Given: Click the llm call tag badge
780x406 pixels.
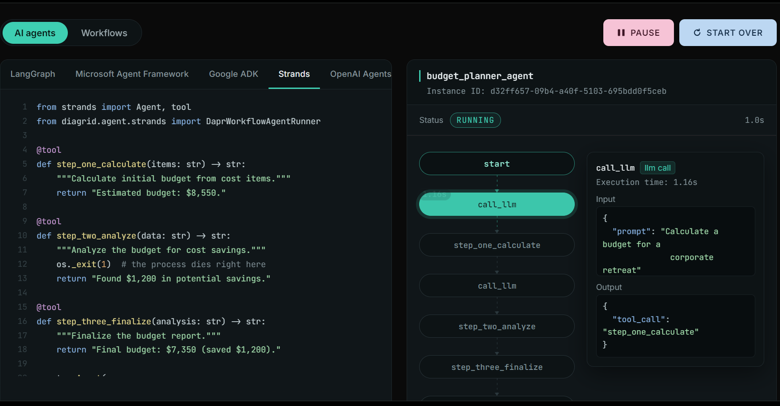Looking at the screenshot, I should (657, 168).
